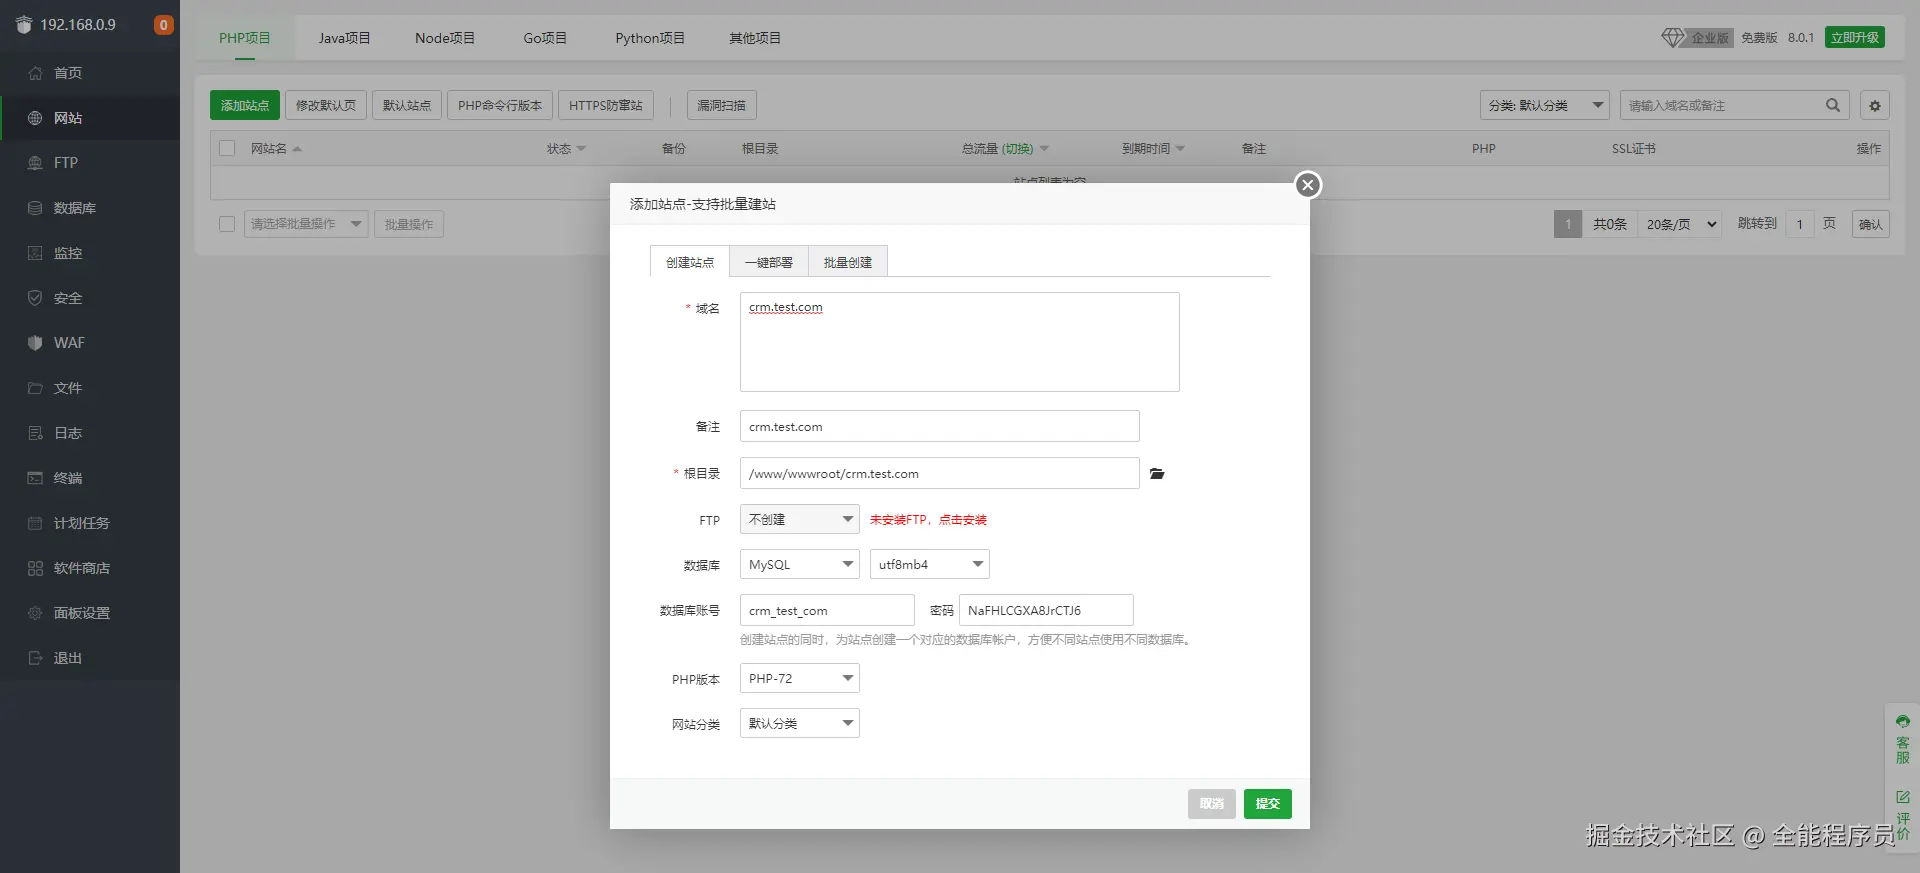
Task: Open the 安全 security sidebar item
Action: click(x=90, y=298)
